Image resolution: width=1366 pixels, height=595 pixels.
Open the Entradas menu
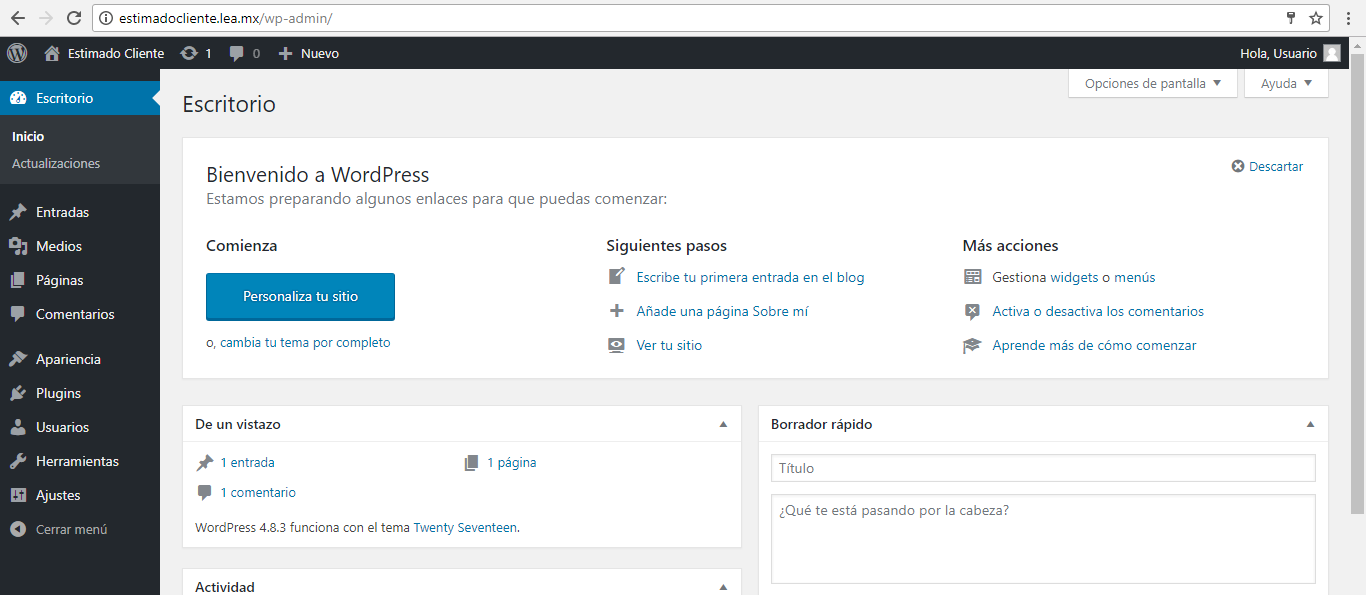coord(80,212)
